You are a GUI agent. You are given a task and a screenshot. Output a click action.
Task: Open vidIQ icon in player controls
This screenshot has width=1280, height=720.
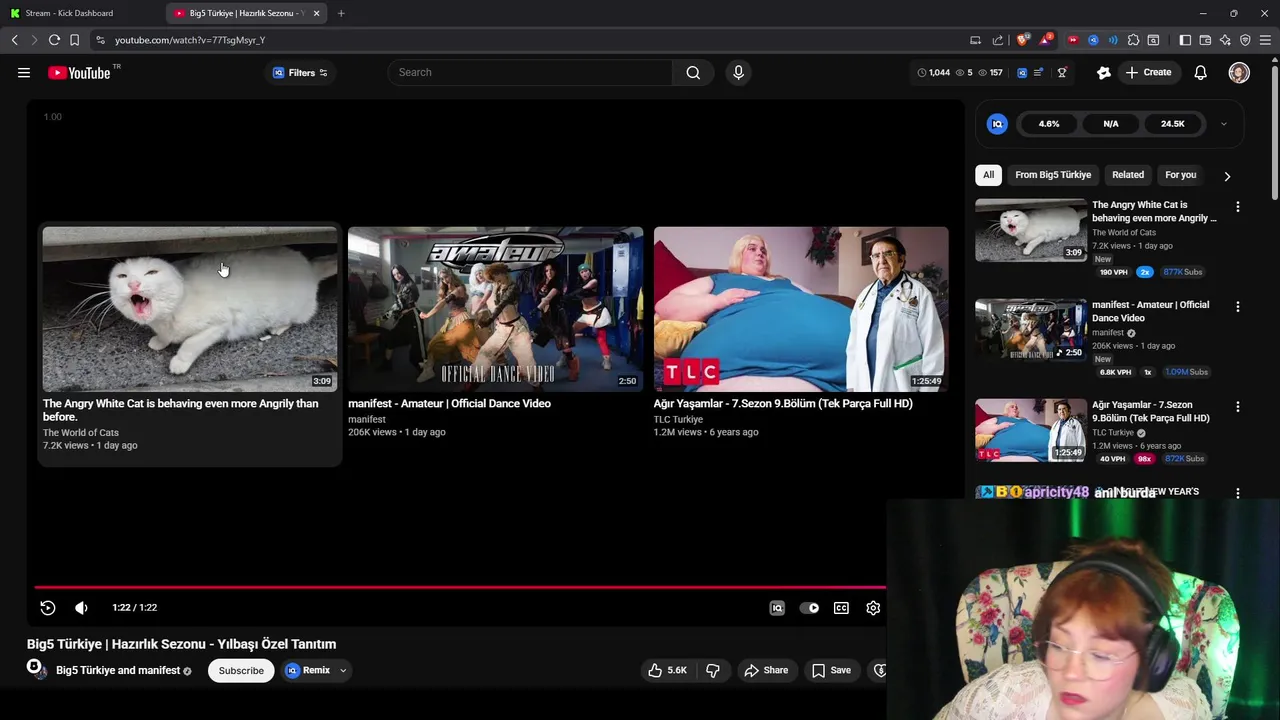coord(777,607)
